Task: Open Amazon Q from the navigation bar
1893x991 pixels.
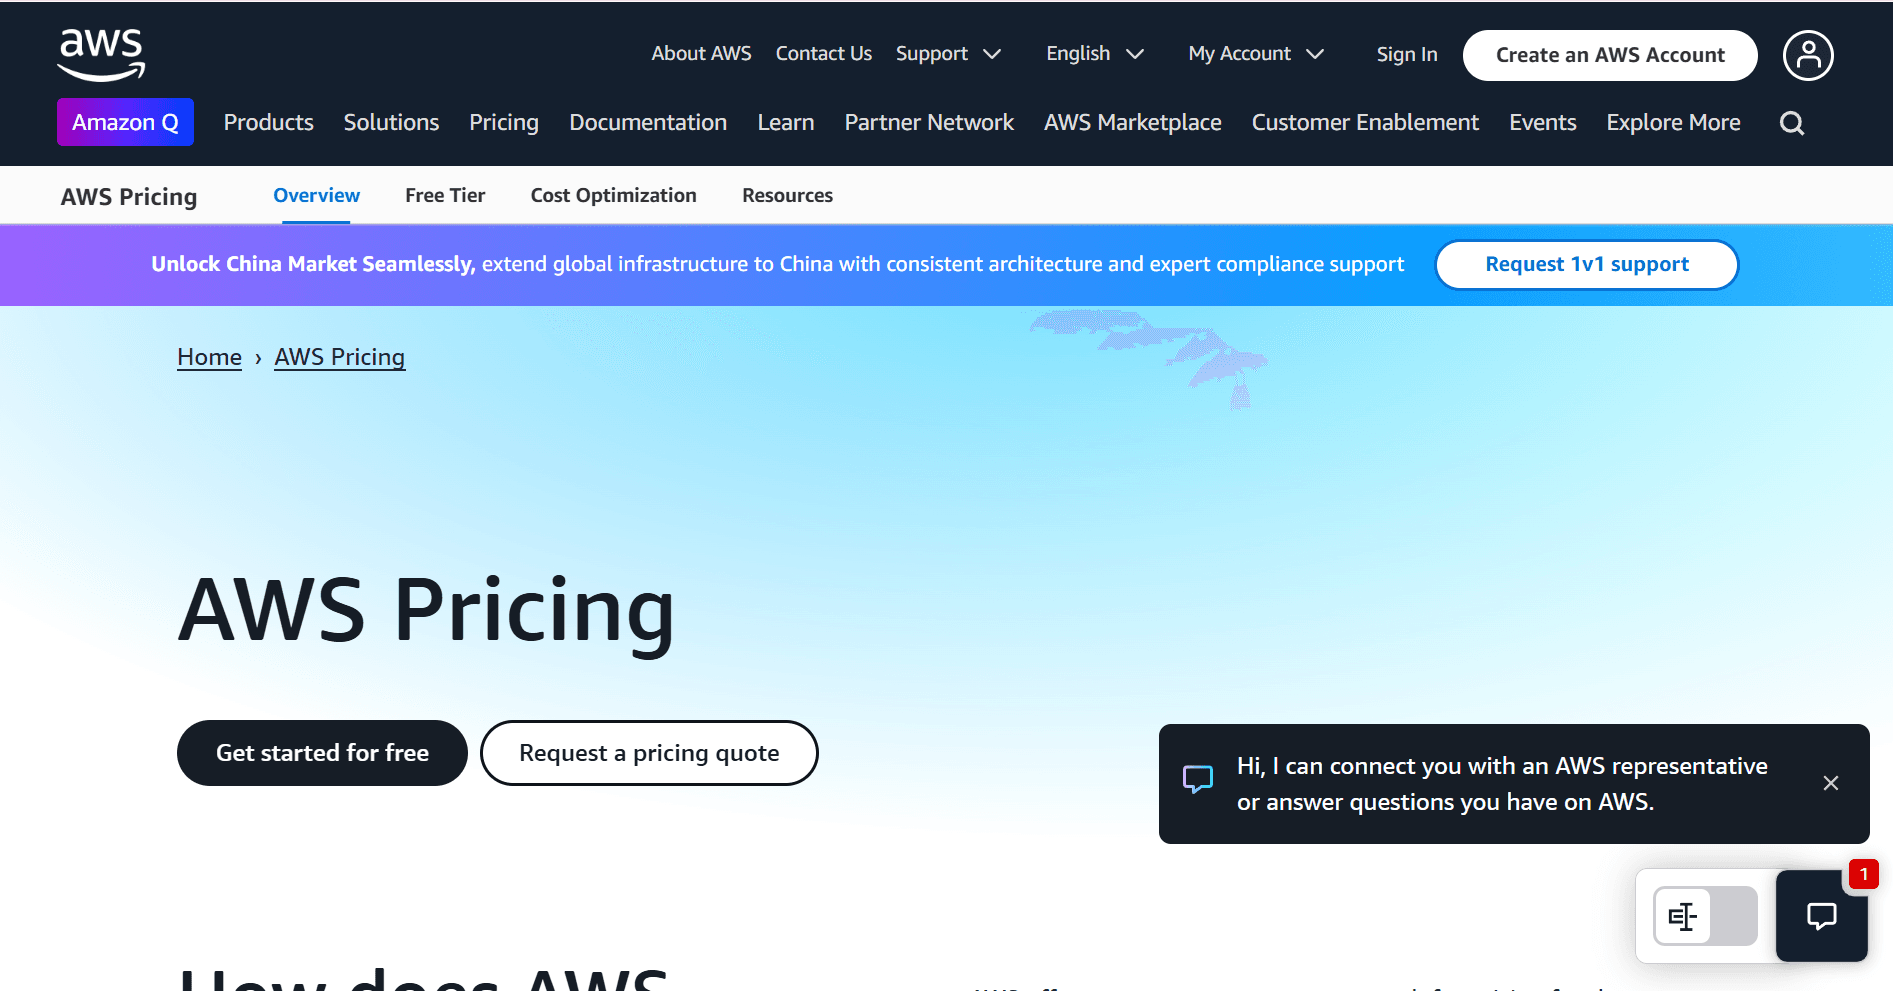Action: pyautogui.click(x=125, y=121)
